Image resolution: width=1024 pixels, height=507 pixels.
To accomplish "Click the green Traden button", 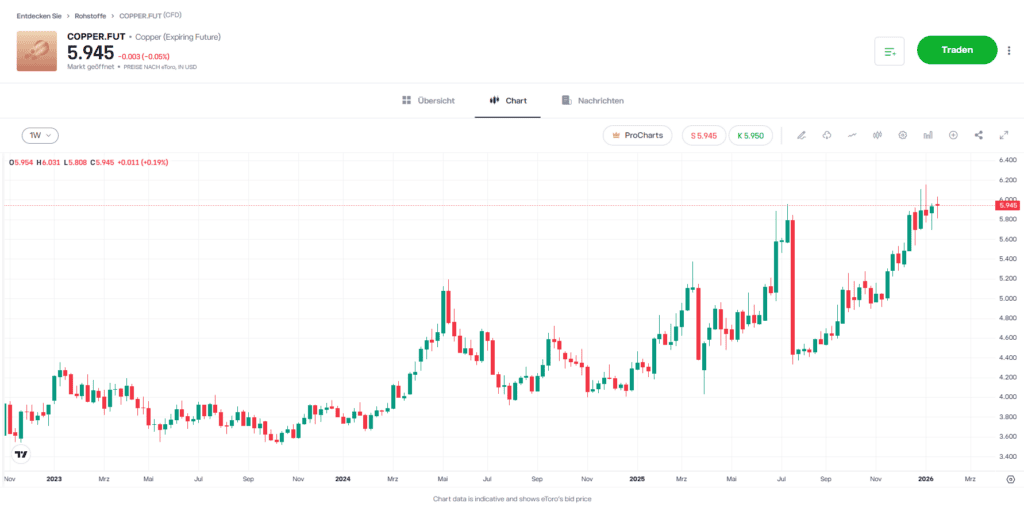I will (x=956, y=50).
